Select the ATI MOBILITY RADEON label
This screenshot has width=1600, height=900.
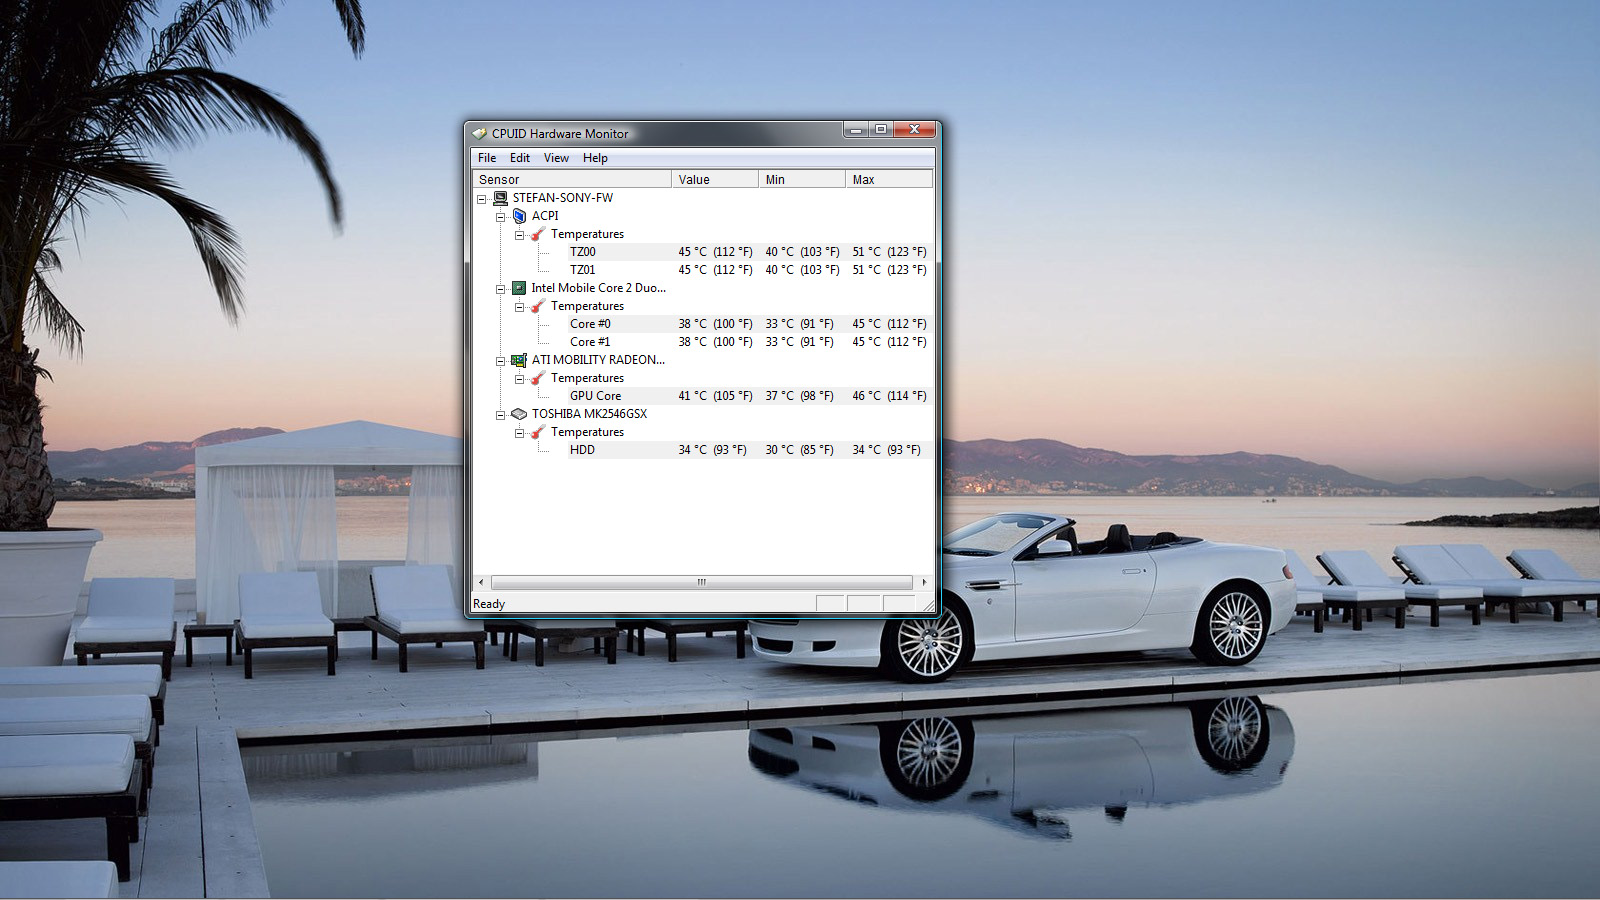coord(598,360)
